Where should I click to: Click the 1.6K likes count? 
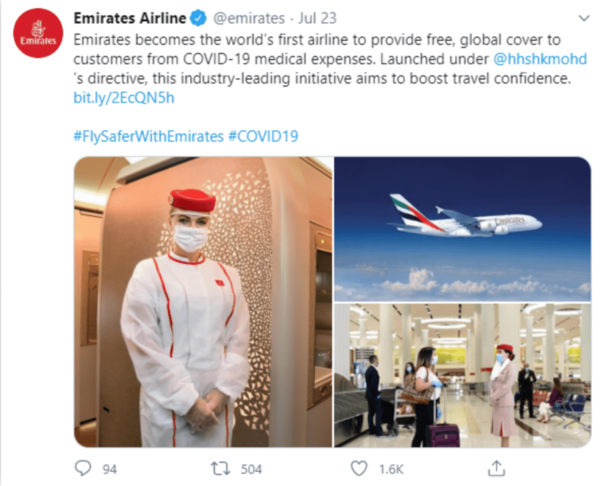click(391, 469)
